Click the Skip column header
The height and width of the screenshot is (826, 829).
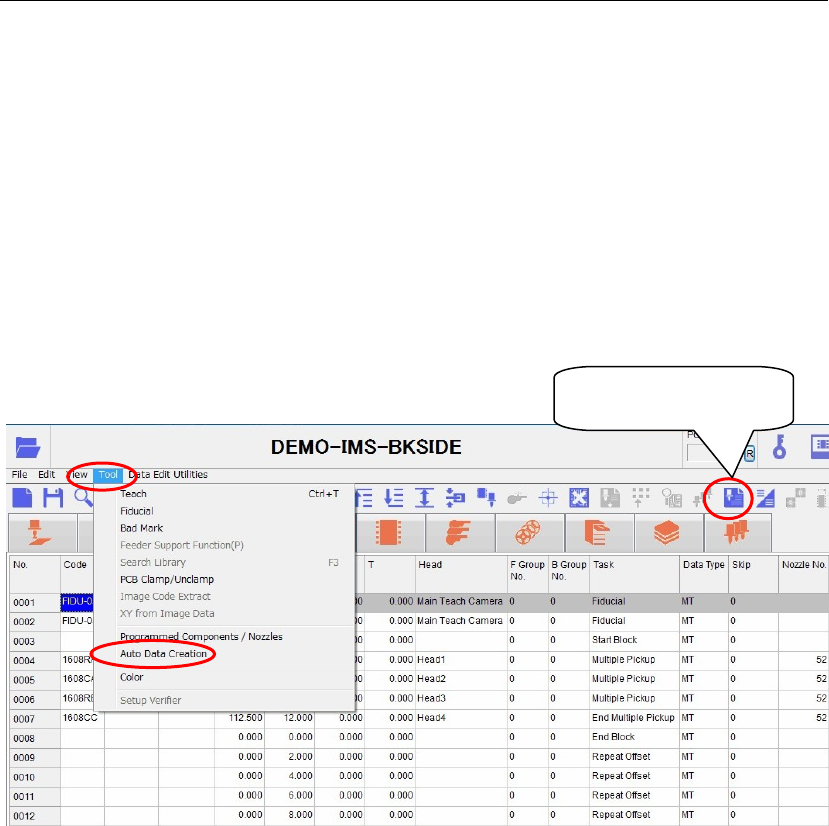[753, 573]
